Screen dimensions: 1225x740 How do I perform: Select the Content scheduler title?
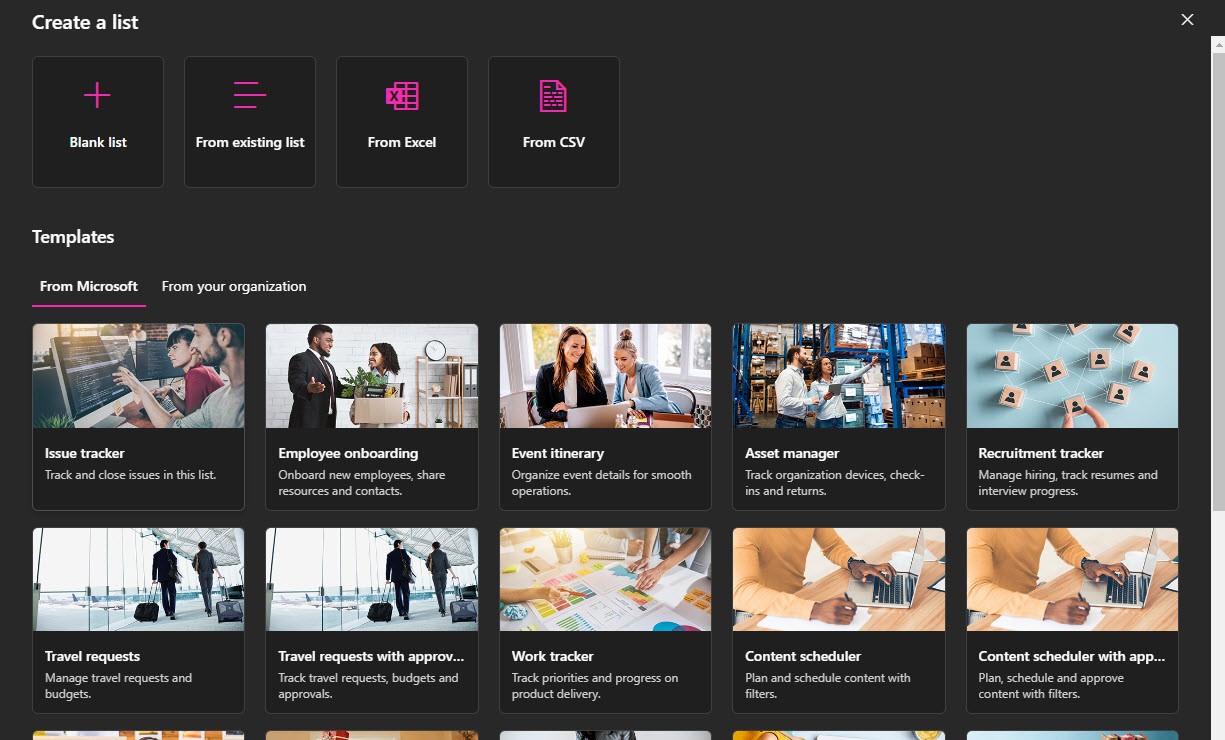(x=803, y=656)
